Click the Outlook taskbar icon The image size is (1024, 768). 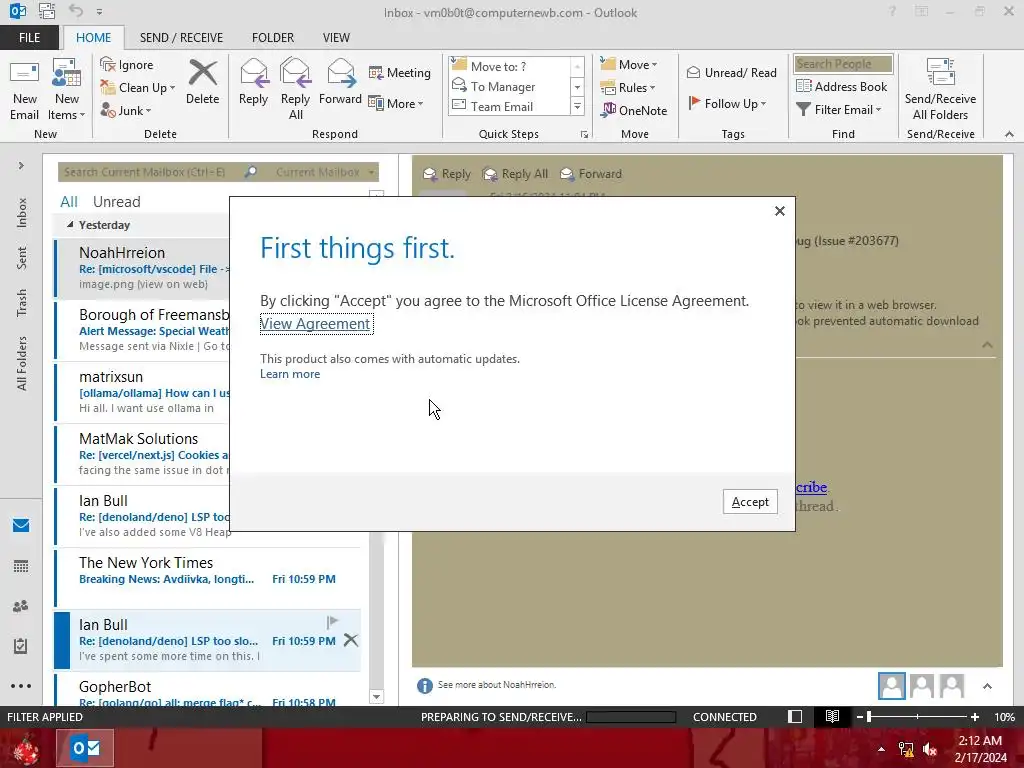click(86, 748)
